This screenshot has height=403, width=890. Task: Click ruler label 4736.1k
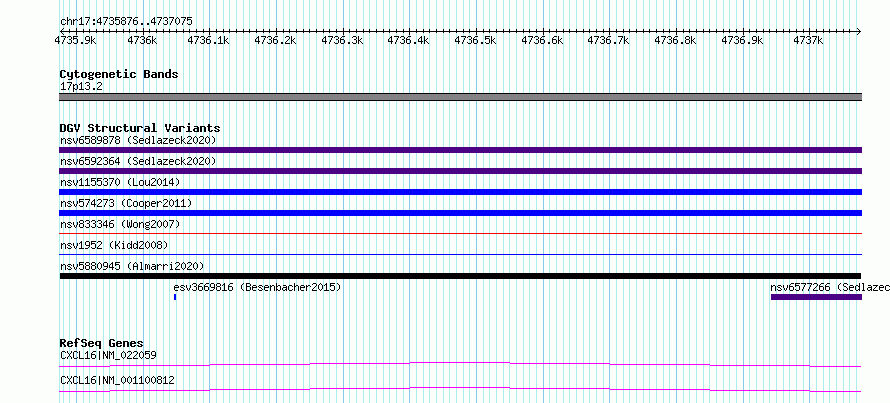[208, 40]
